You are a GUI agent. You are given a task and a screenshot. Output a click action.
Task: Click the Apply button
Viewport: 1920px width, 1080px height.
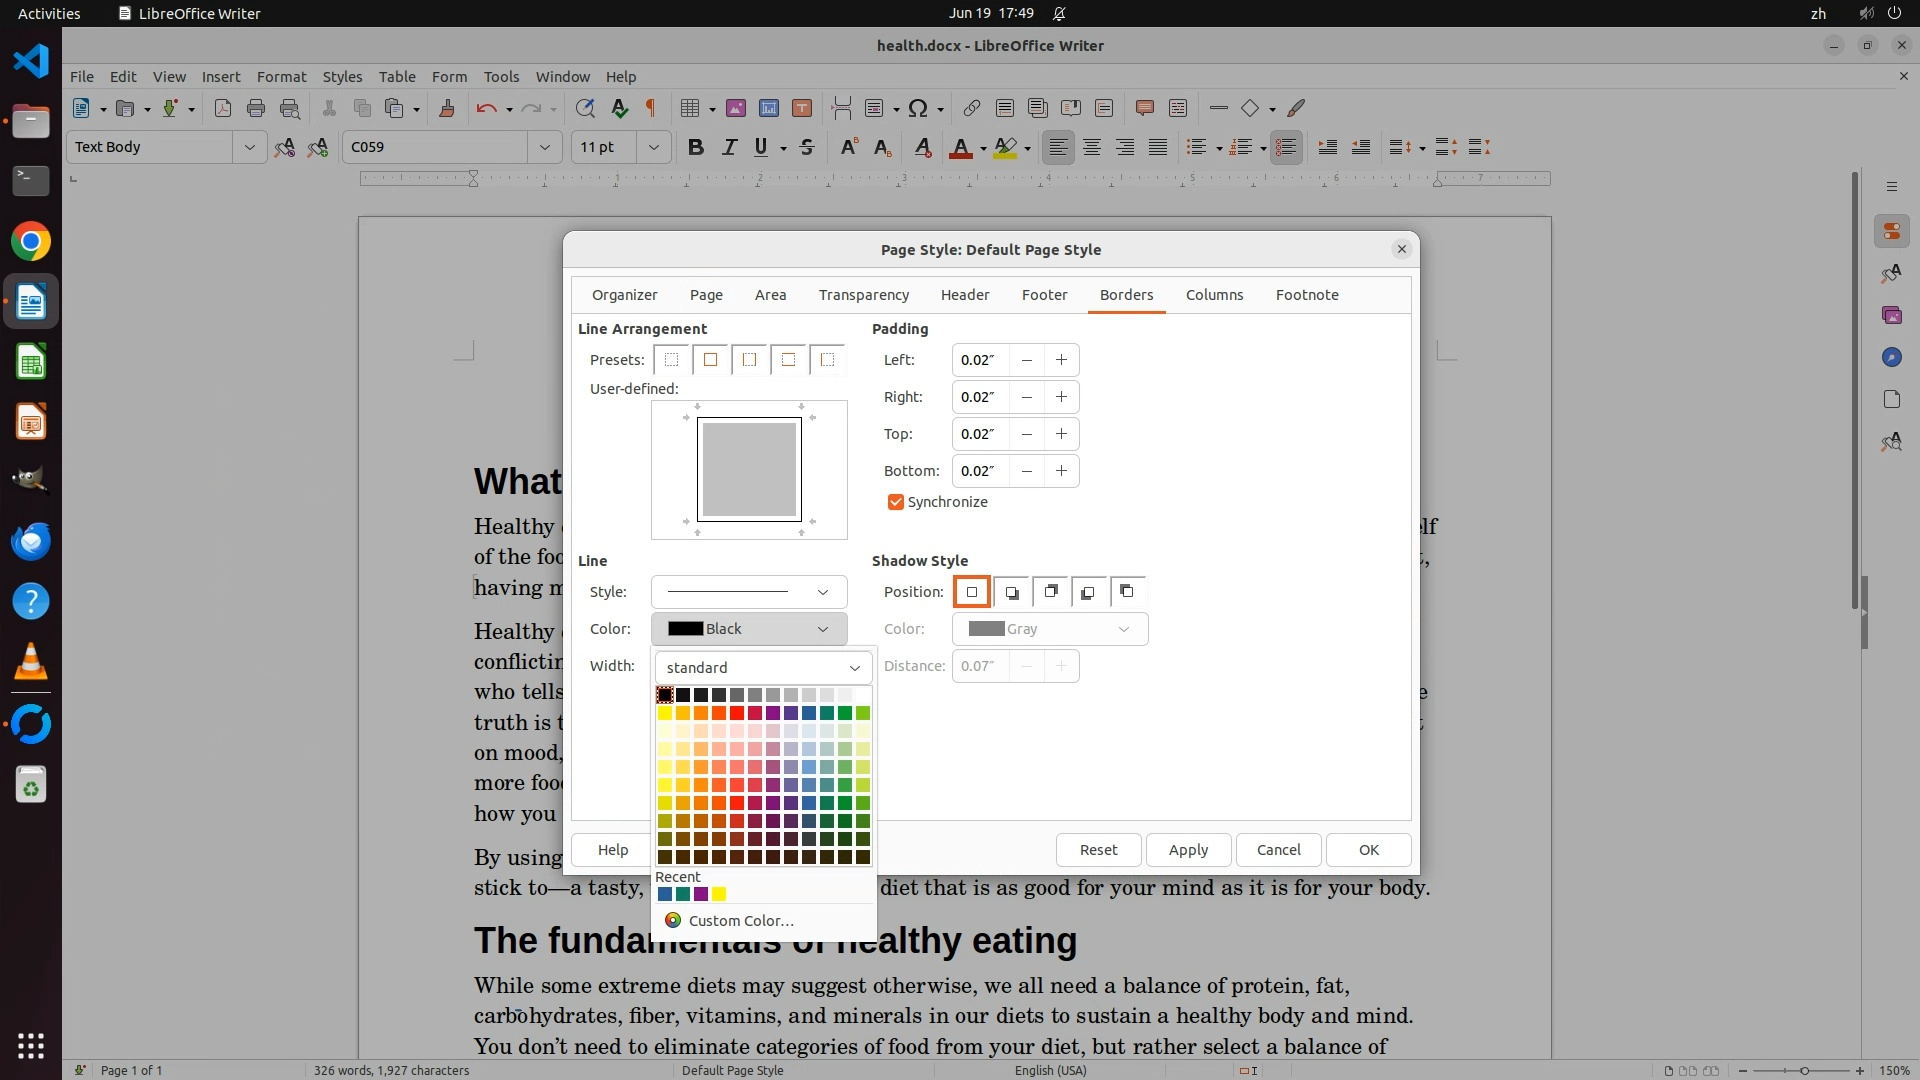pos(1188,850)
